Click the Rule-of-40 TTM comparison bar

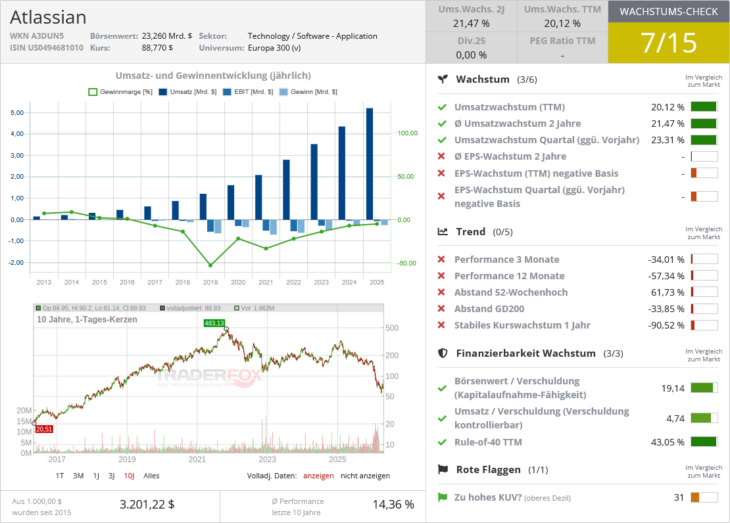click(704, 442)
